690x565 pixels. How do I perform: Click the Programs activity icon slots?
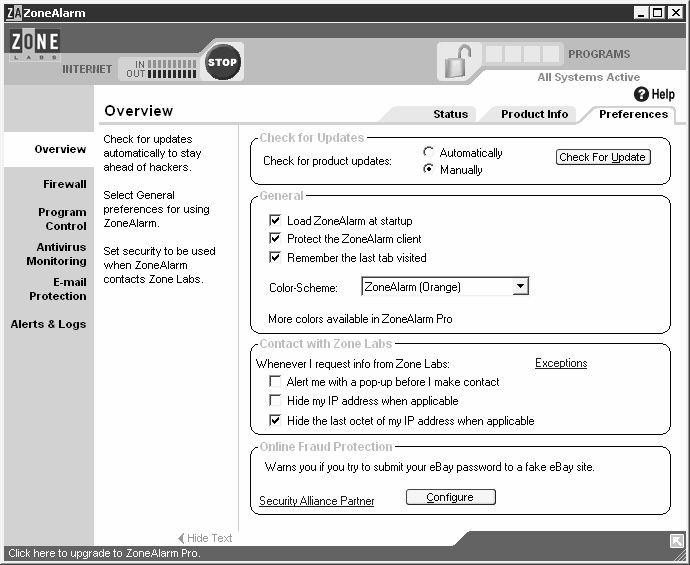click(522, 54)
